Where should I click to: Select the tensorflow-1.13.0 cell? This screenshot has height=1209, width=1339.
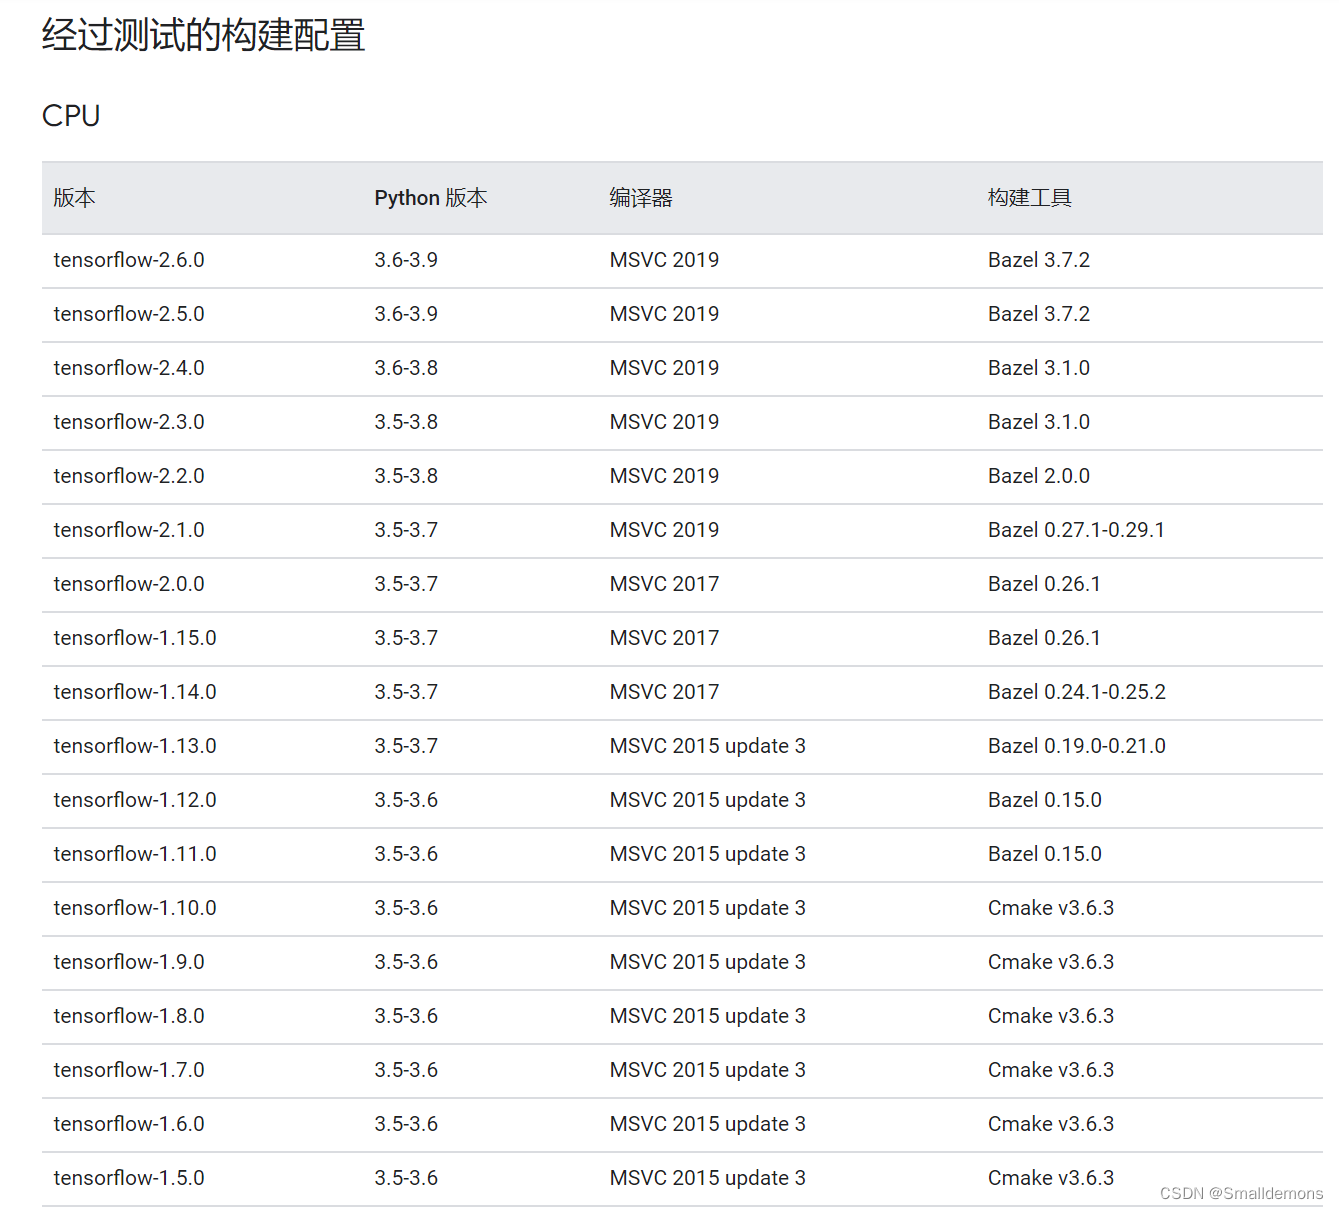(135, 746)
